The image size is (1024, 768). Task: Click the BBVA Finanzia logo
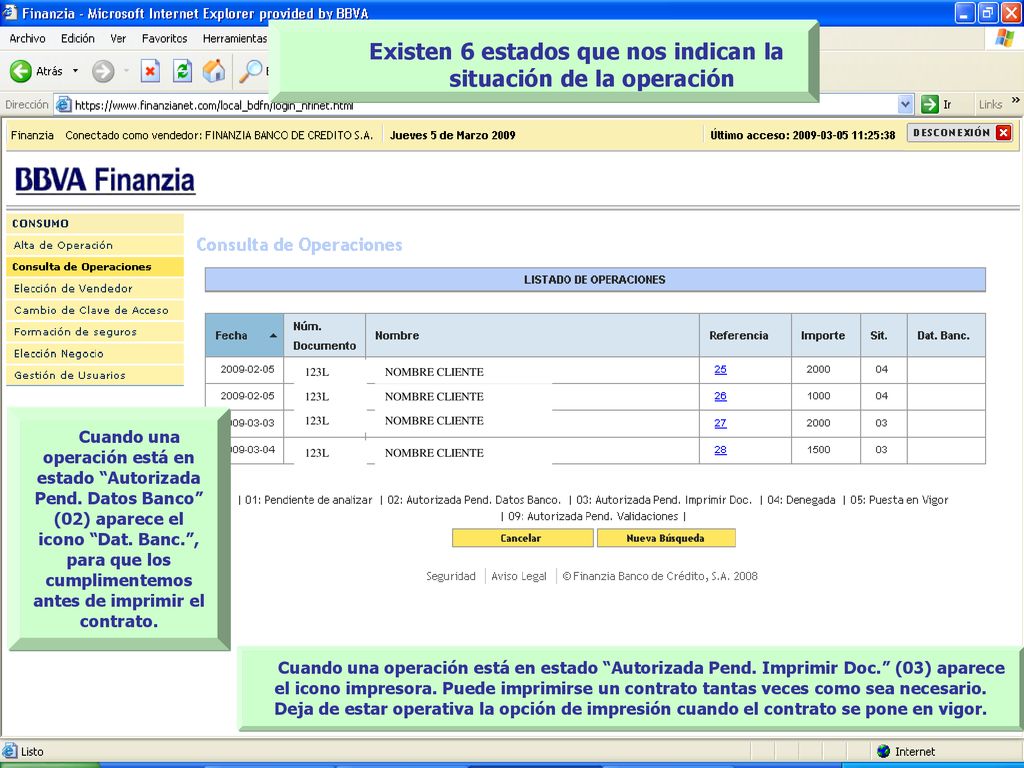coord(105,180)
